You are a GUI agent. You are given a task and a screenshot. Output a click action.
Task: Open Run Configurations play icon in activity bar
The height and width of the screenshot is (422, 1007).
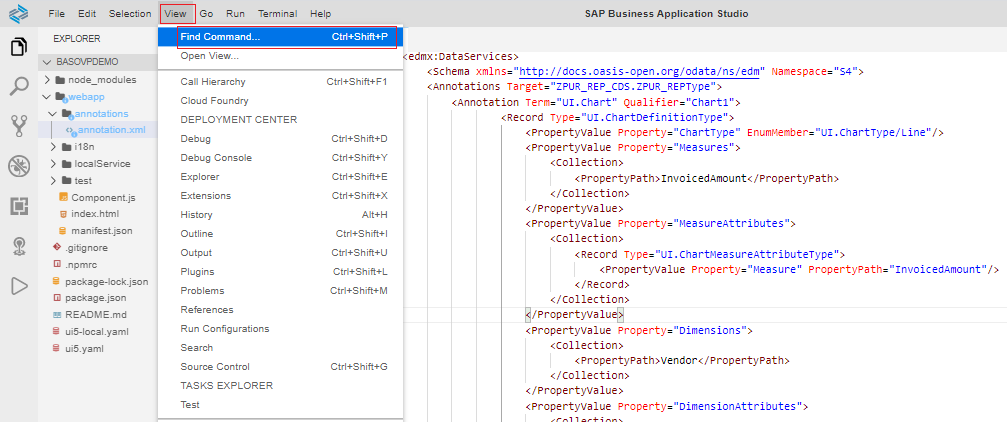coord(19,286)
